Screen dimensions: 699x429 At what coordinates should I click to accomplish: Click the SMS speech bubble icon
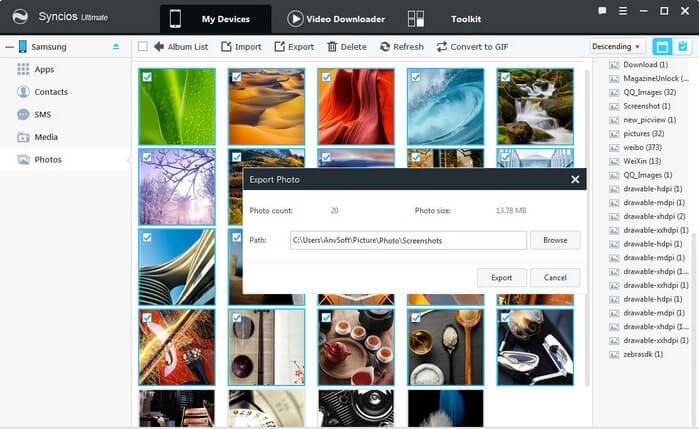(23, 114)
